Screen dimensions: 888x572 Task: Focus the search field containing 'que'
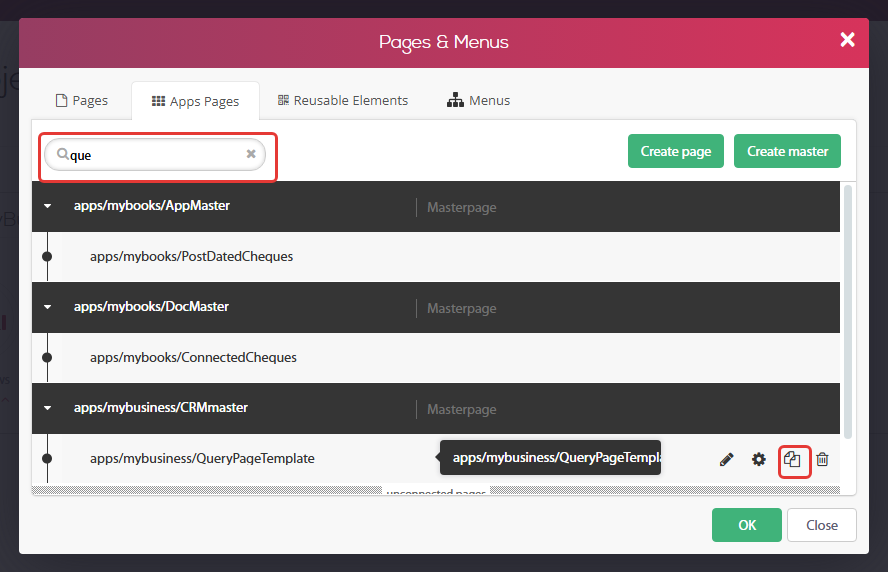pos(155,155)
